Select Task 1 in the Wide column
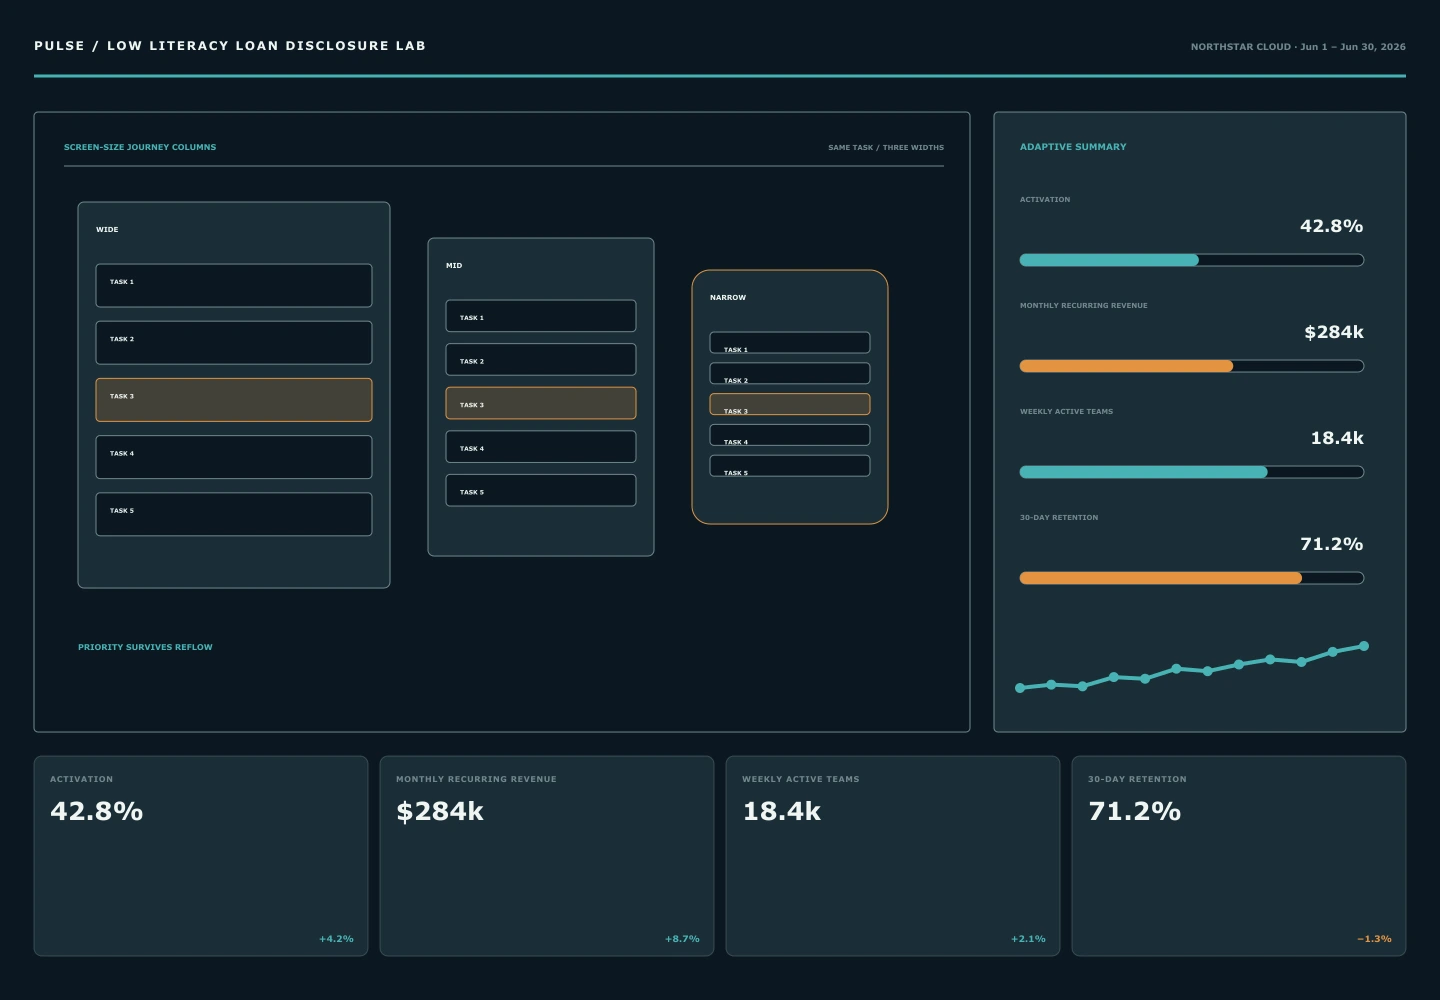 [234, 286]
